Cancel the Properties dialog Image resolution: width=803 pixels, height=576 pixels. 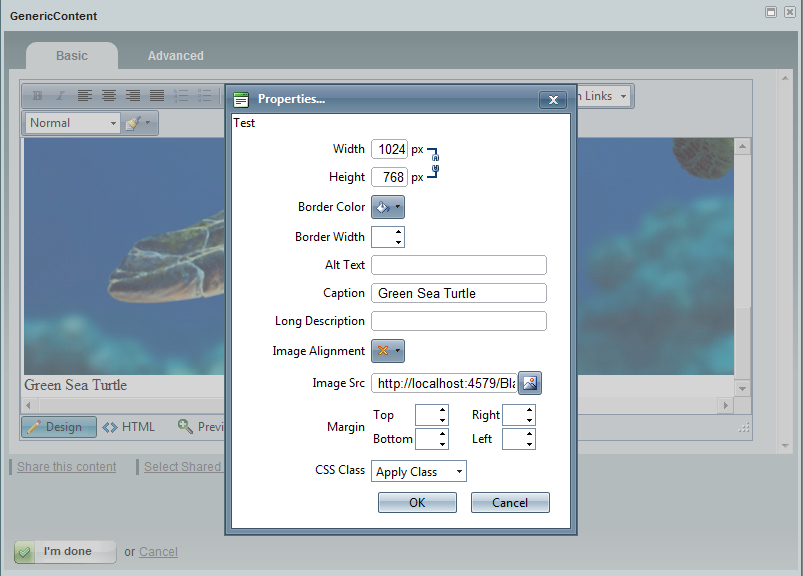coord(510,503)
